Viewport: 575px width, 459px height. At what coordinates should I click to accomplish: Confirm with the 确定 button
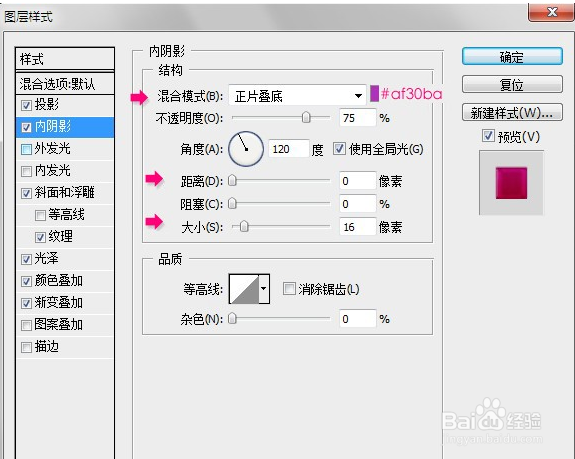click(512, 57)
